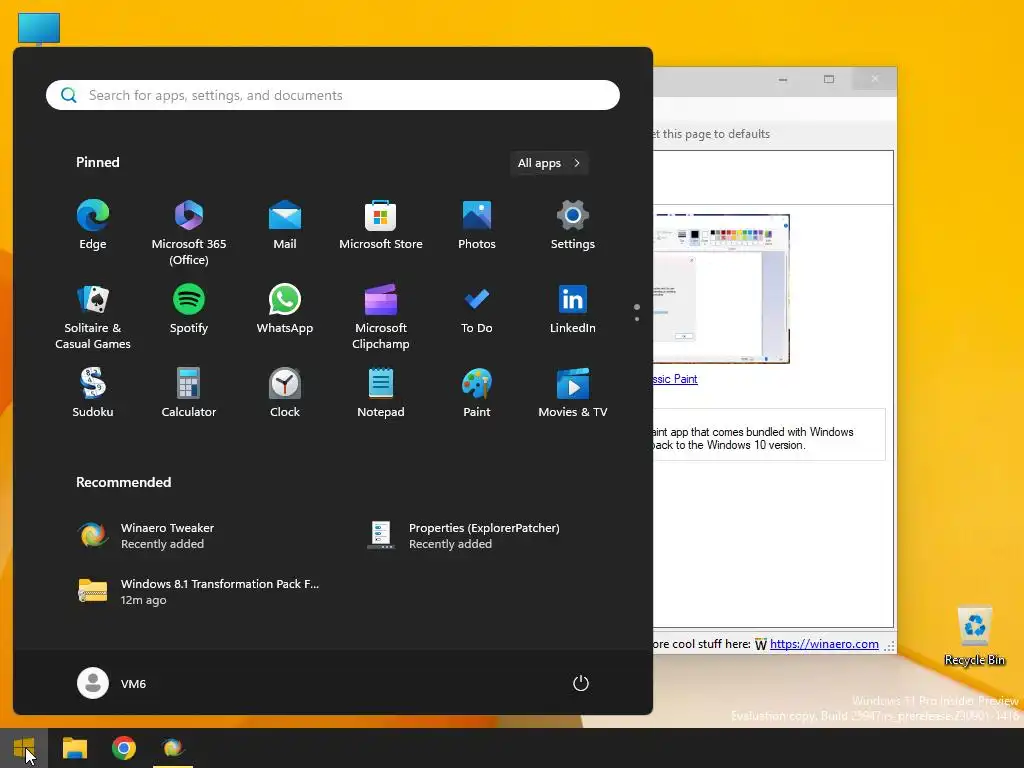The width and height of the screenshot is (1024, 768).
Task: Maximize the Winaero Tweaker window
Action: coord(829,79)
